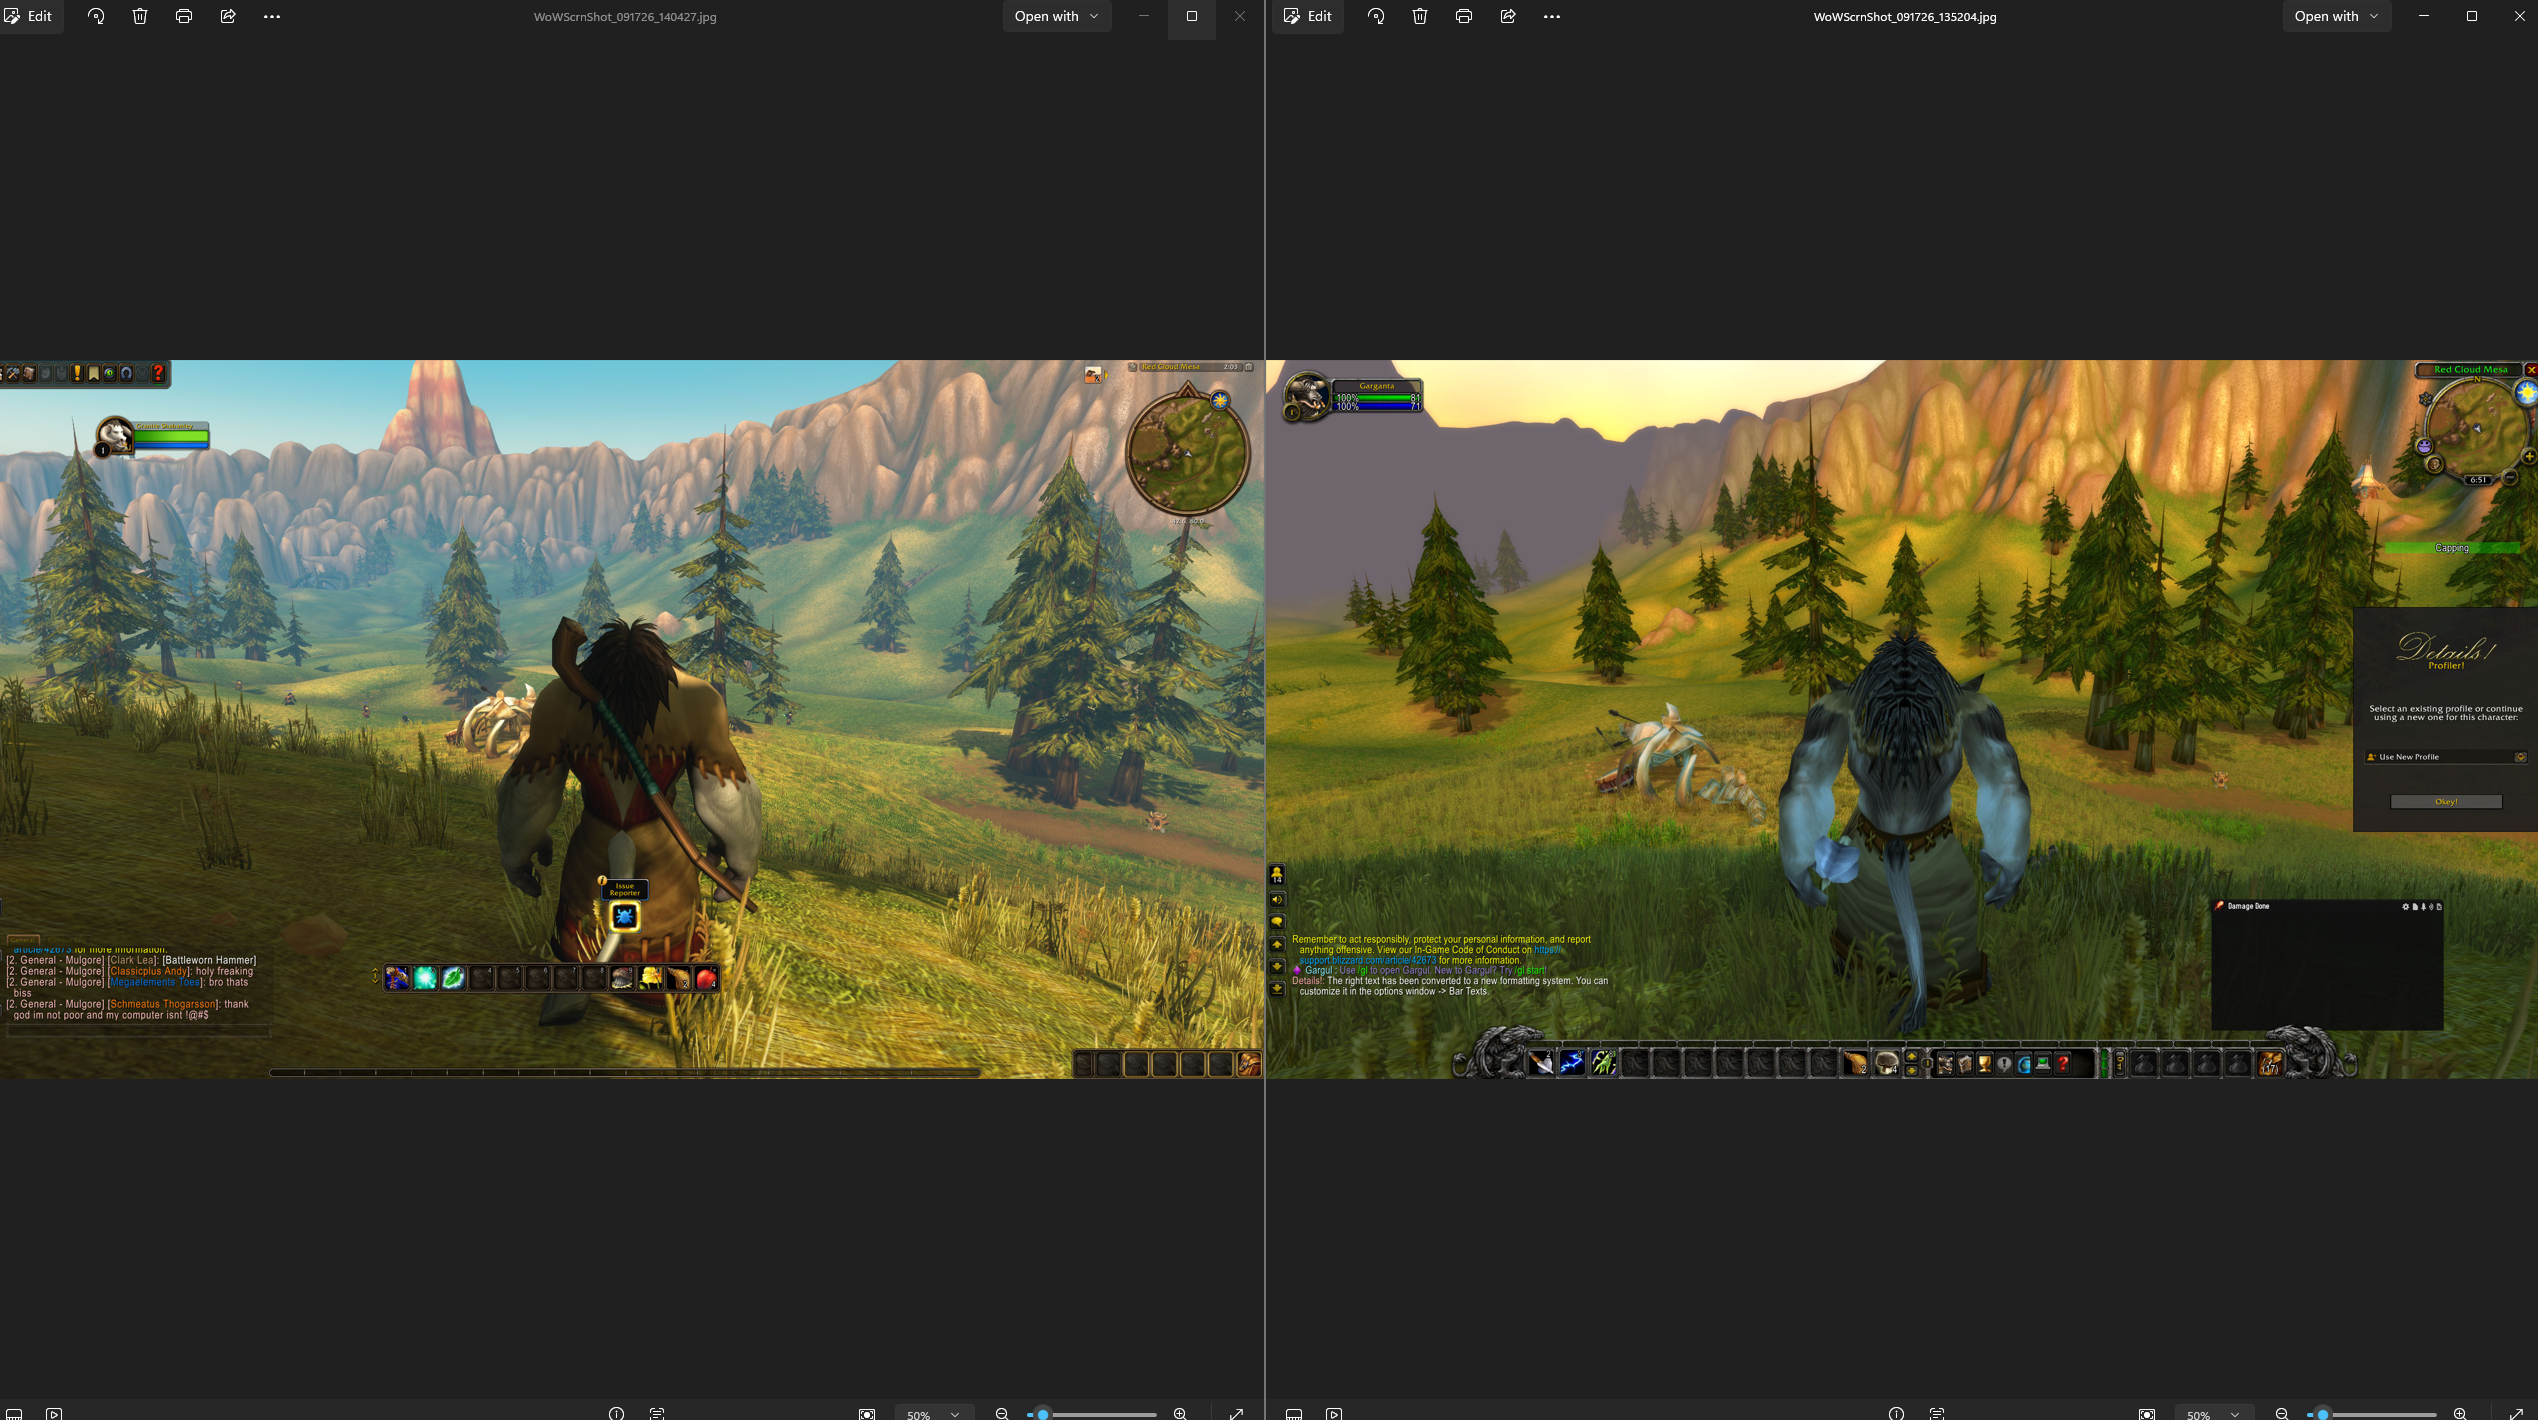Delete image in the 135204 right window
The width and height of the screenshot is (2538, 1420).
coord(1420,16)
